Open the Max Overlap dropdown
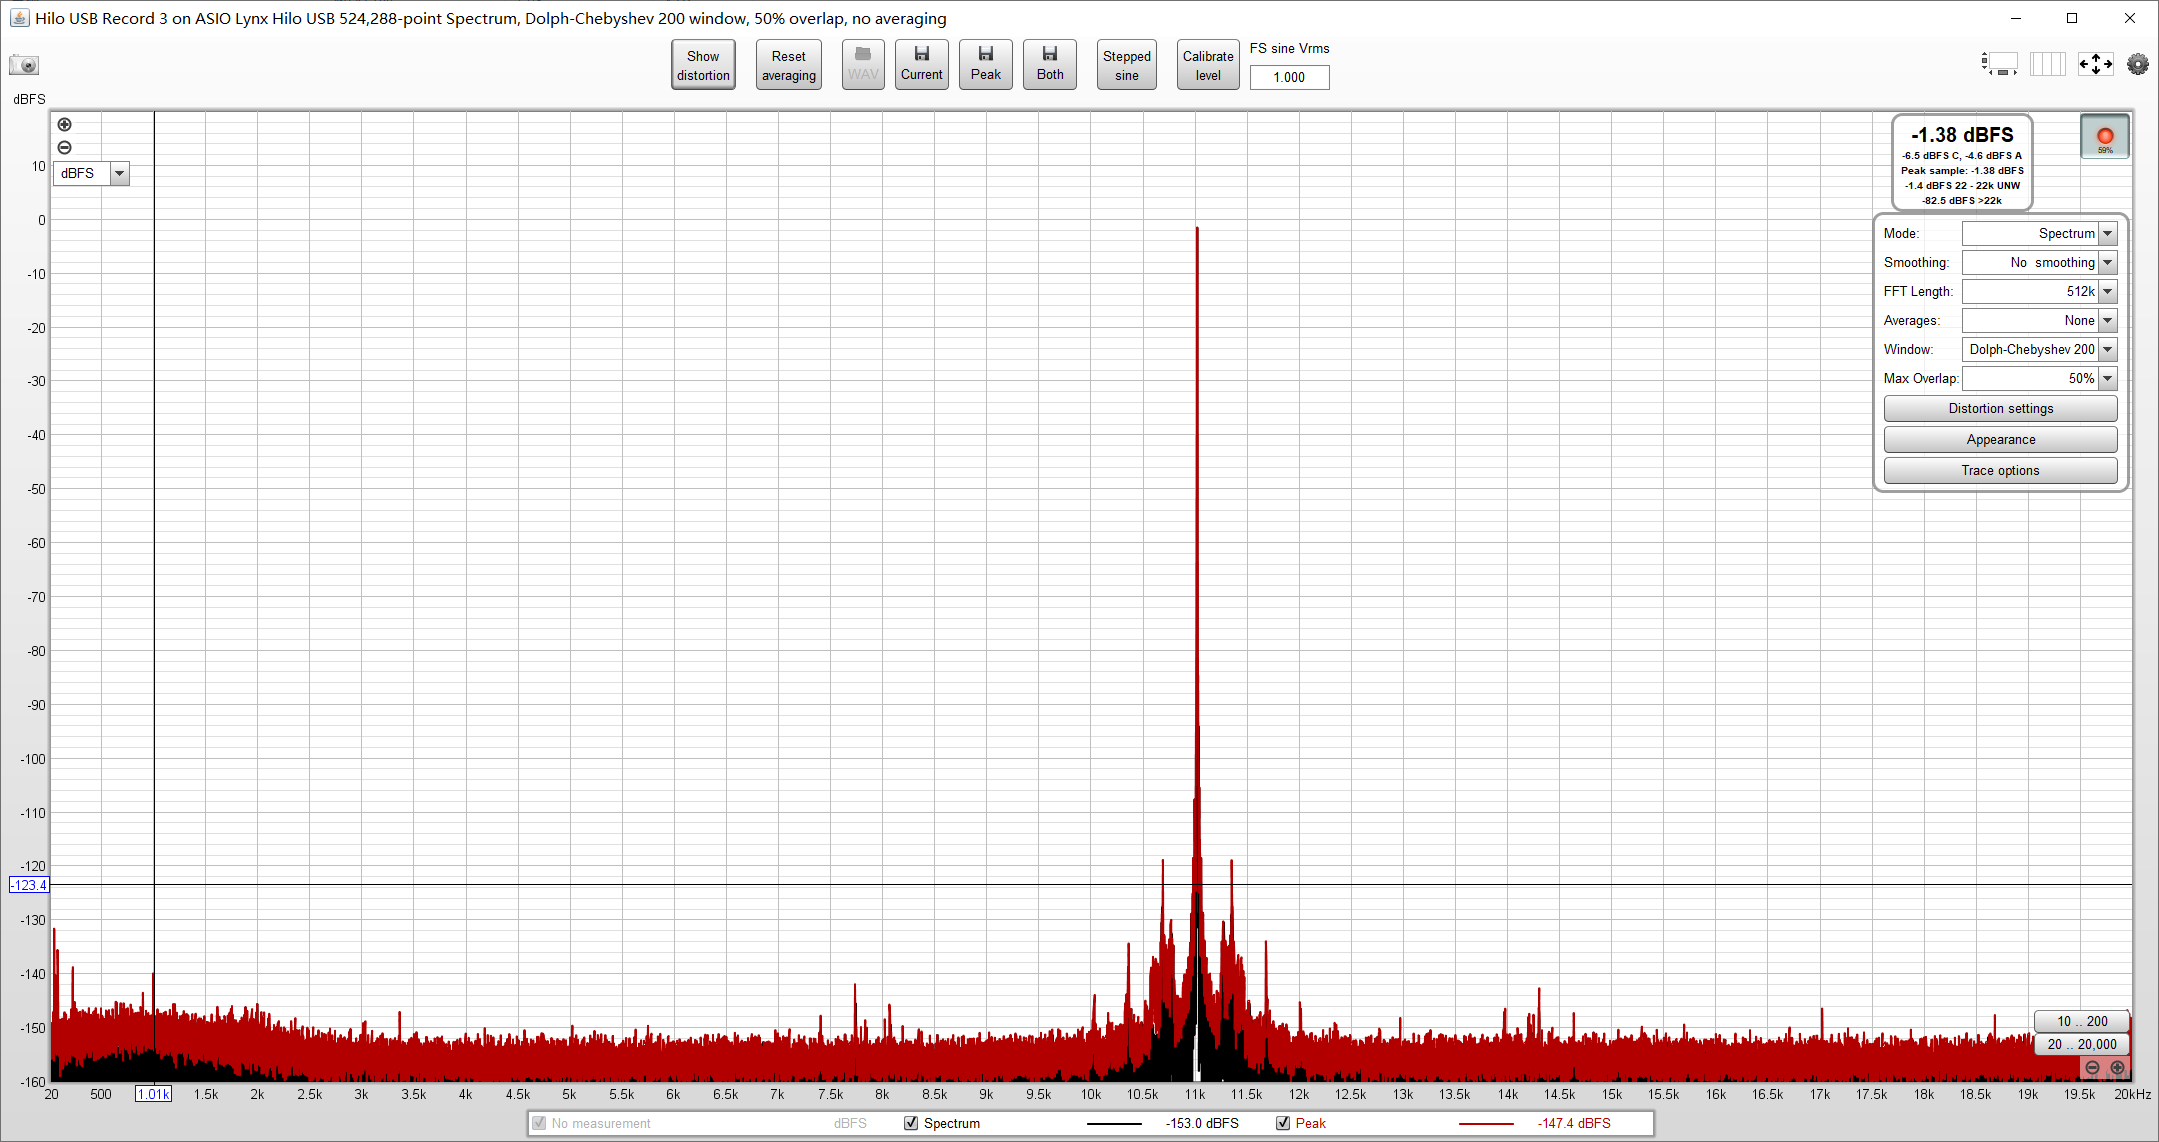This screenshot has width=2159, height=1142. tap(2039, 379)
